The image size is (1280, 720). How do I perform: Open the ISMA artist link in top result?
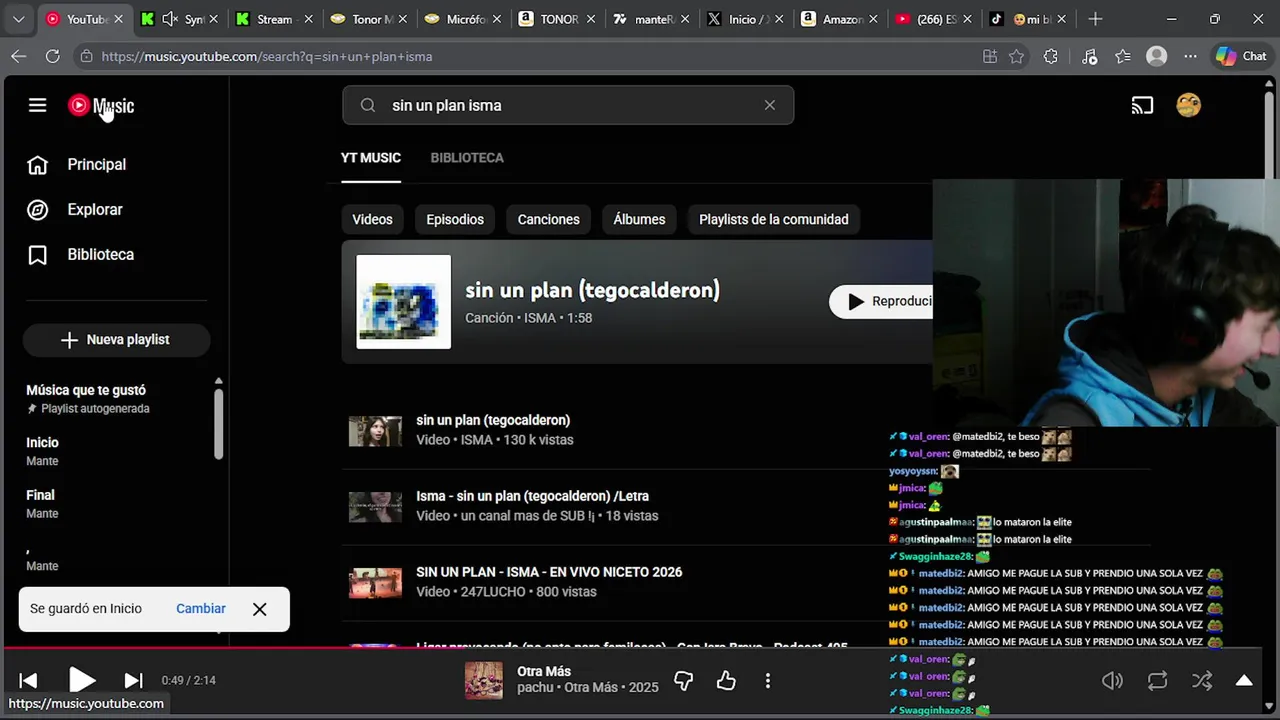539,318
